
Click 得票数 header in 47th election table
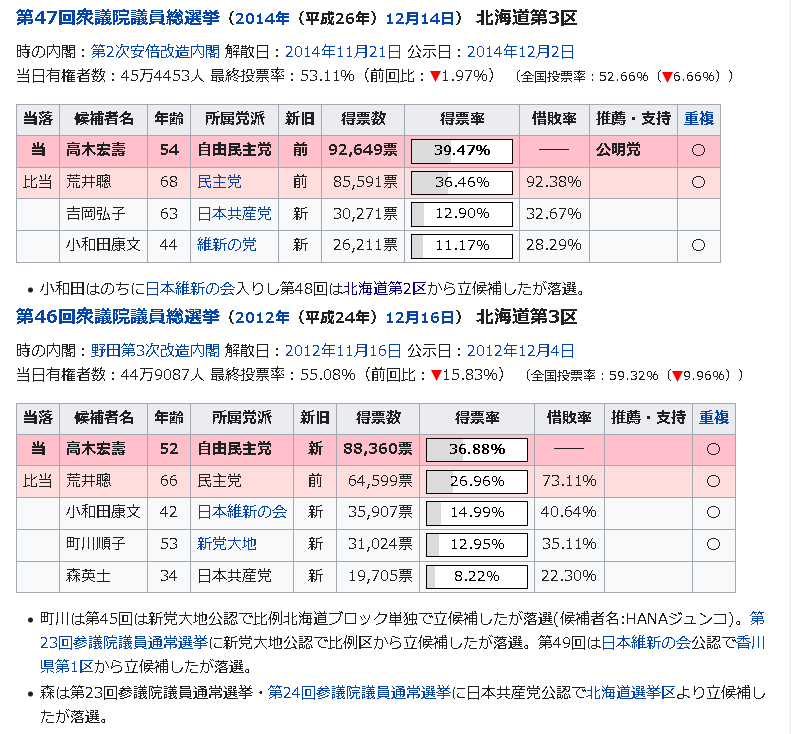click(363, 119)
